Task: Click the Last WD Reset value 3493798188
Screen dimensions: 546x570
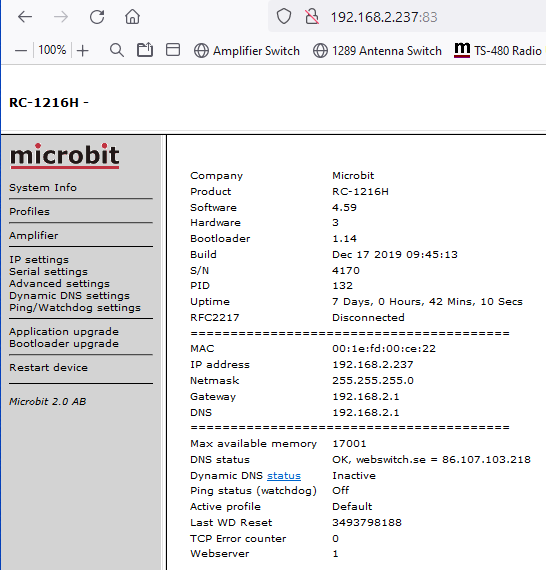Action: coord(367,522)
